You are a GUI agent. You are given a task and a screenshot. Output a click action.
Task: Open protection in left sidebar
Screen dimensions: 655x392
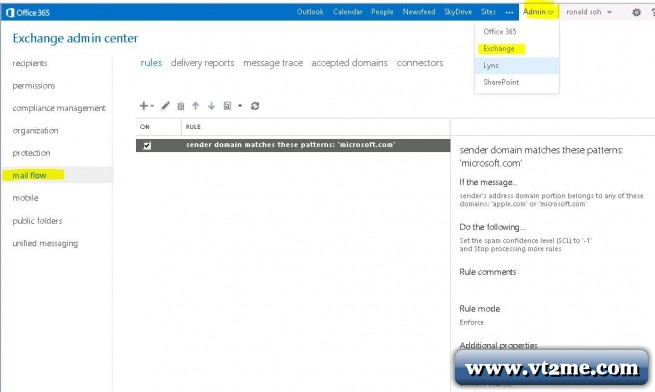coord(31,153)
